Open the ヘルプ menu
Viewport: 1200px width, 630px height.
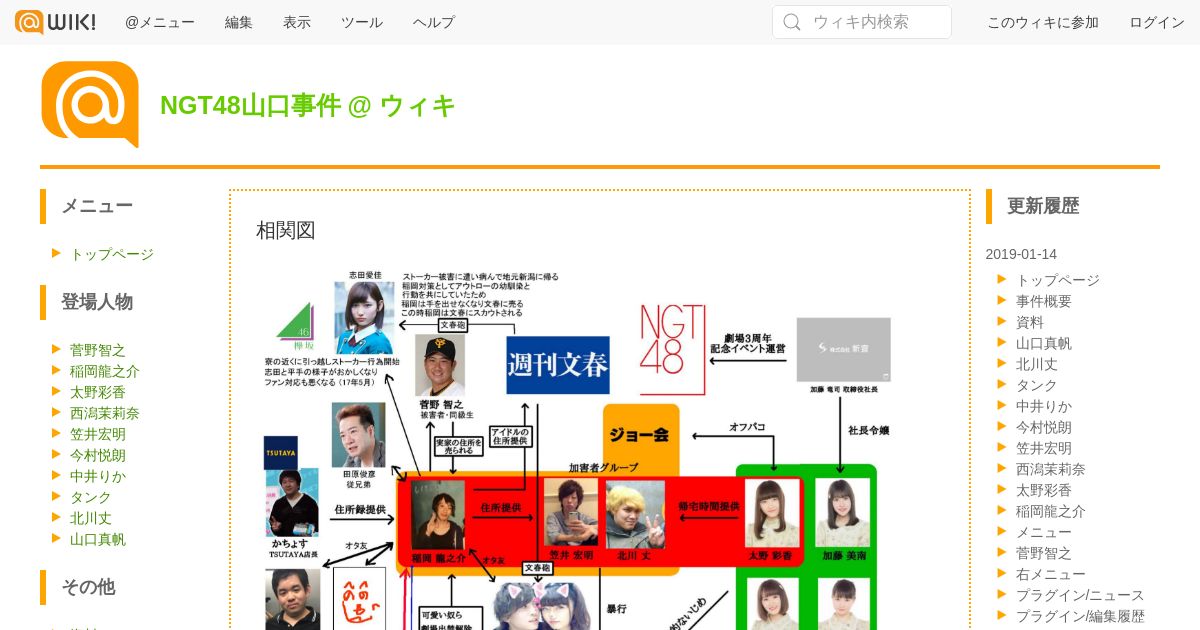pos(434,22)
